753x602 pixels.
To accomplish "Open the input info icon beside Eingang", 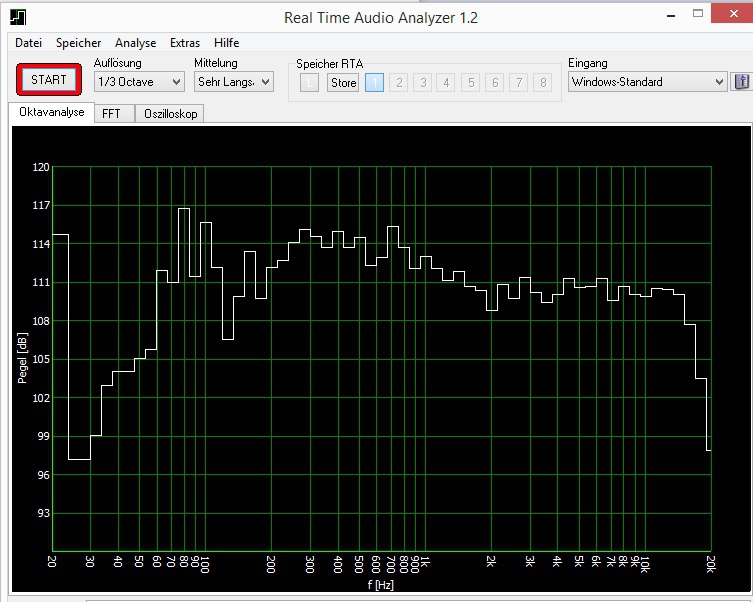I will 741,82.
